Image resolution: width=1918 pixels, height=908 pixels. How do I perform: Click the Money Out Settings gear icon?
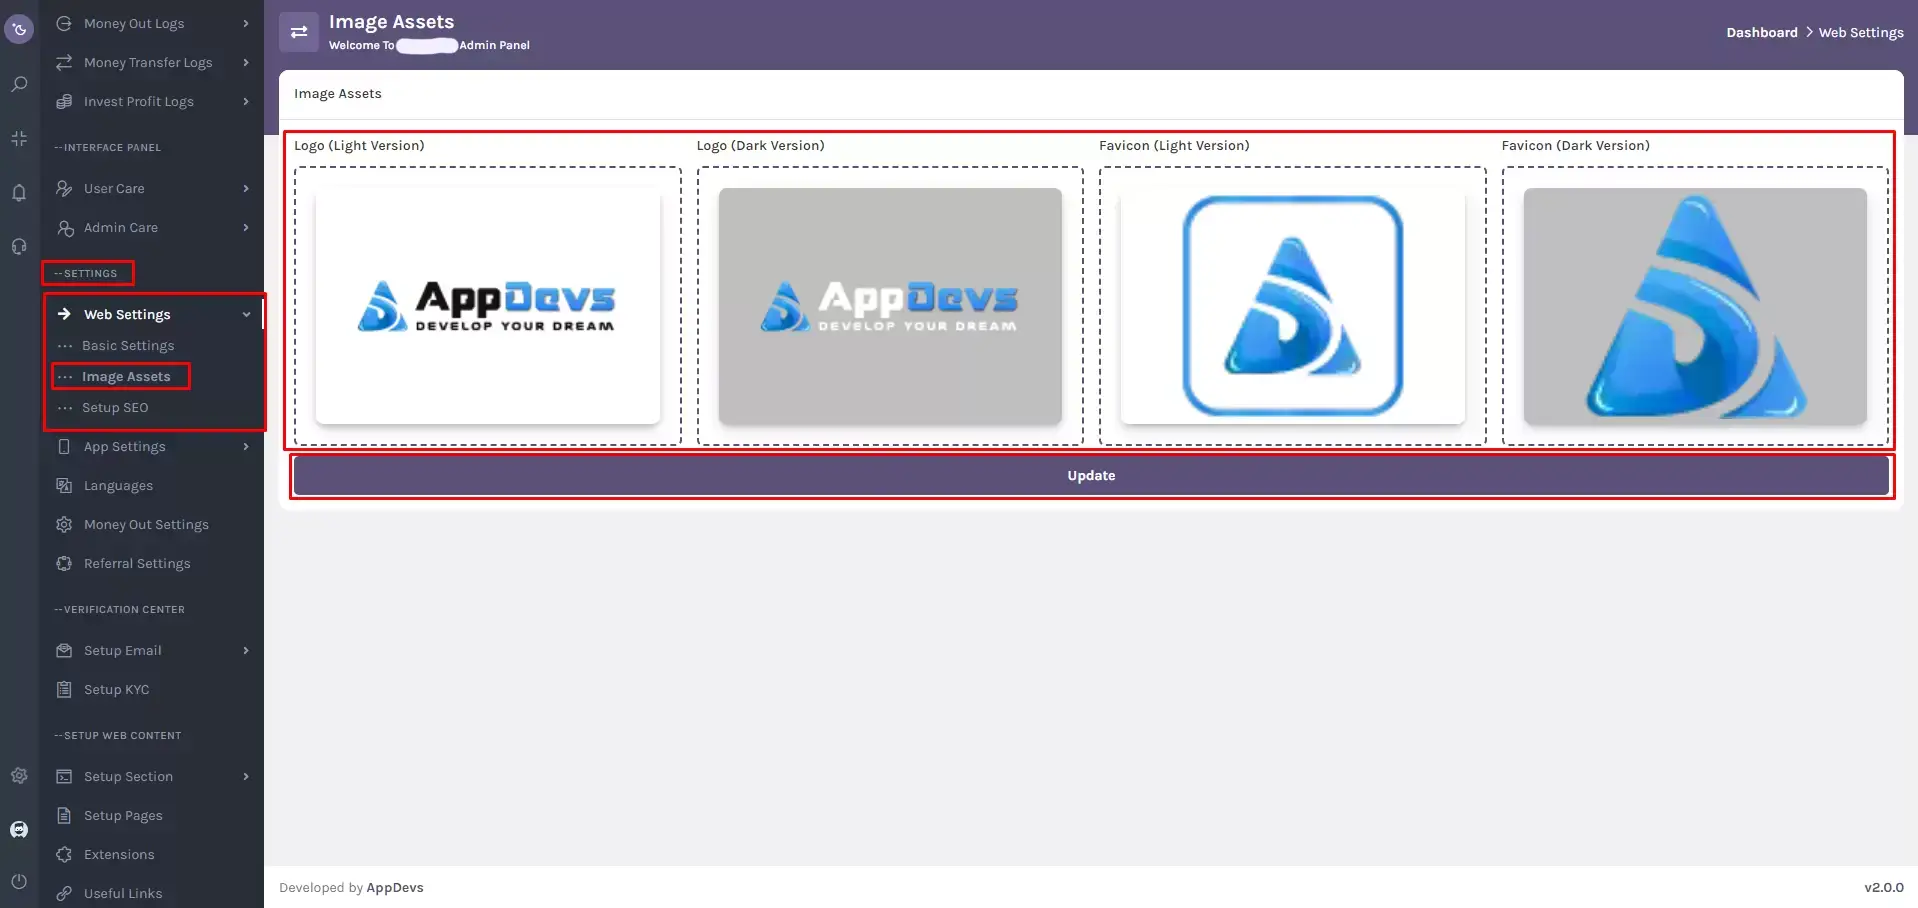pyautogui.click(x=64, y=524)
